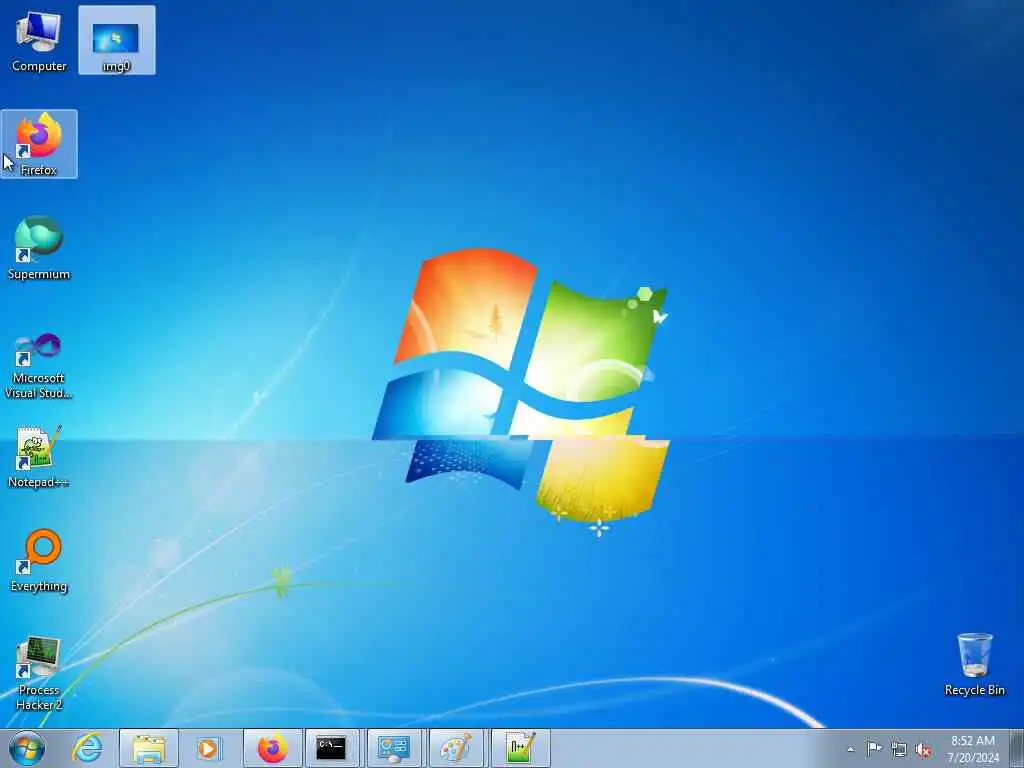Screen dimensions: 1024x768
Task: Open Windows Explorer from the taskbar
Action: (x=149, y=748)
